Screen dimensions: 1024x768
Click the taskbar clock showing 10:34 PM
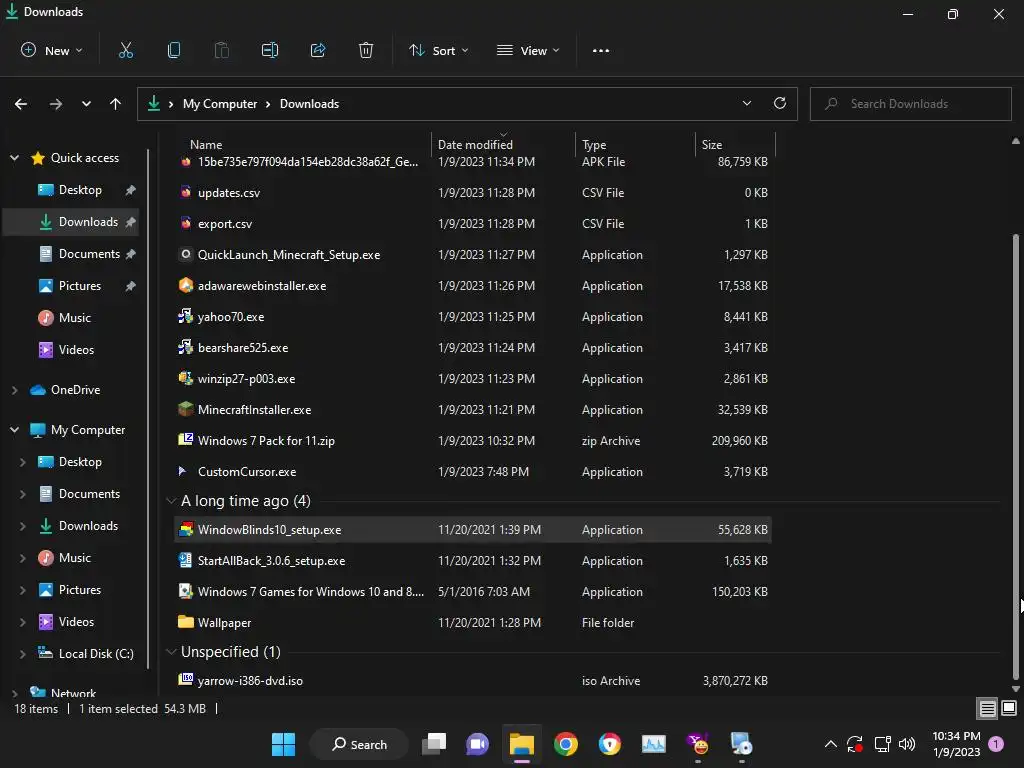coord(956,744)
